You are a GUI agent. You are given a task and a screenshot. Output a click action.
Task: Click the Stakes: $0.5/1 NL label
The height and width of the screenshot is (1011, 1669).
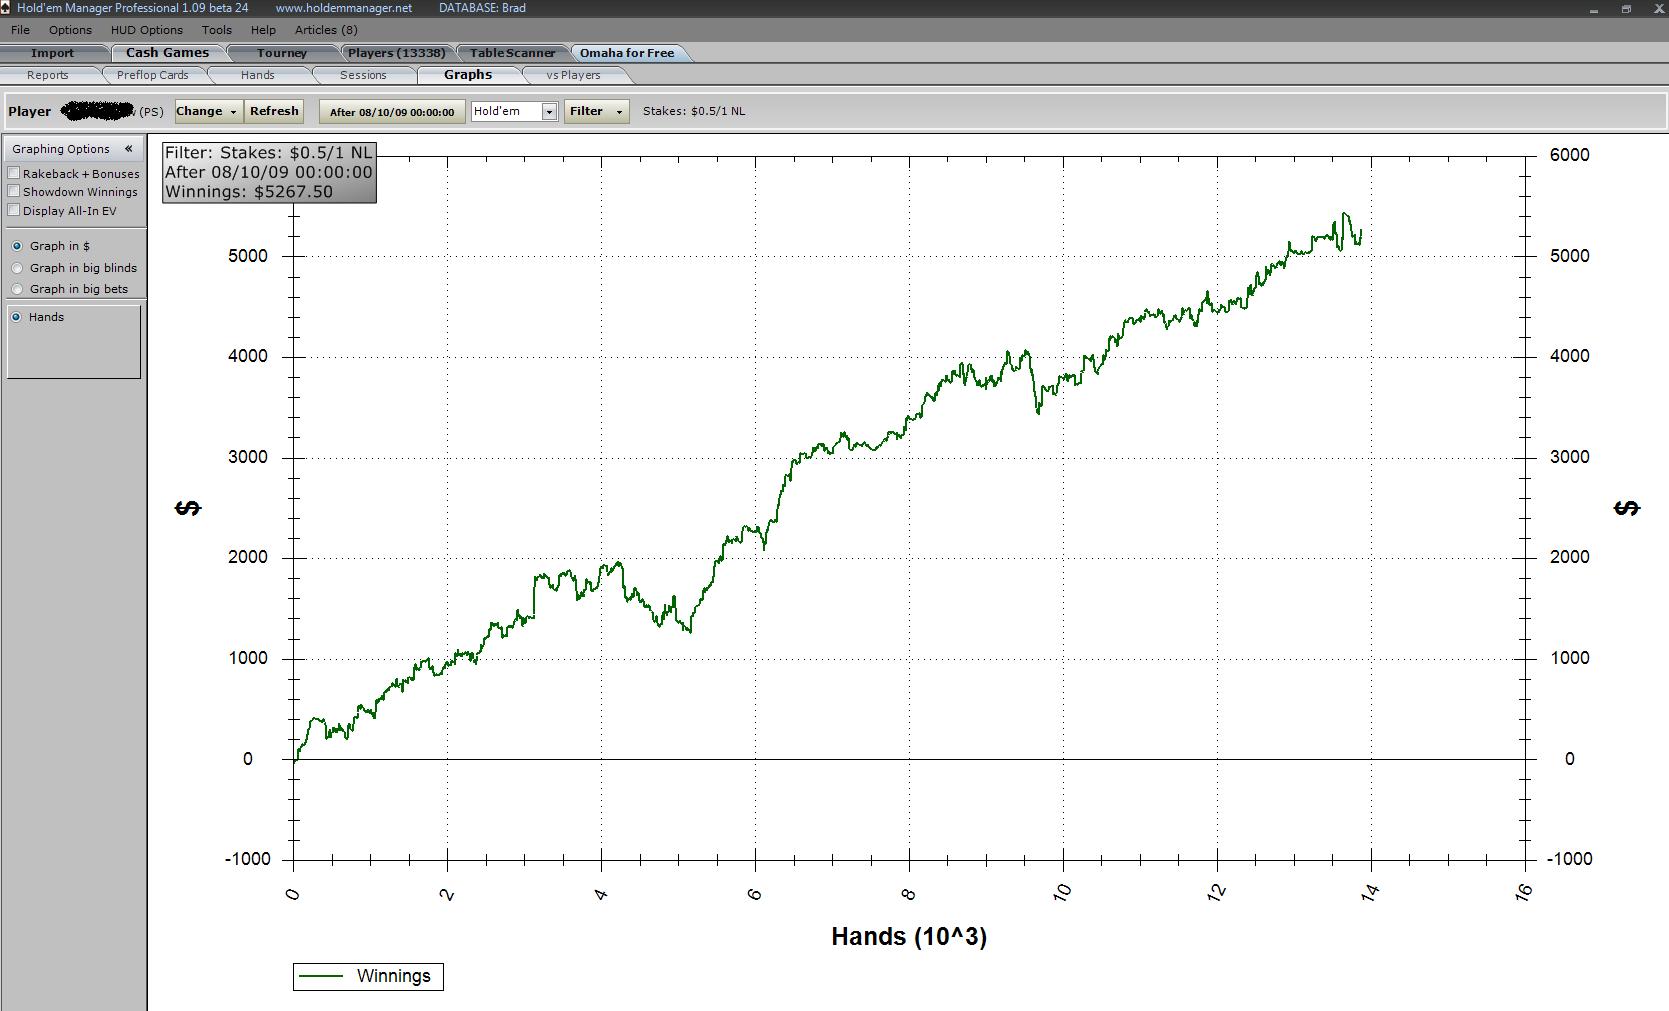(x=694, y=111)
